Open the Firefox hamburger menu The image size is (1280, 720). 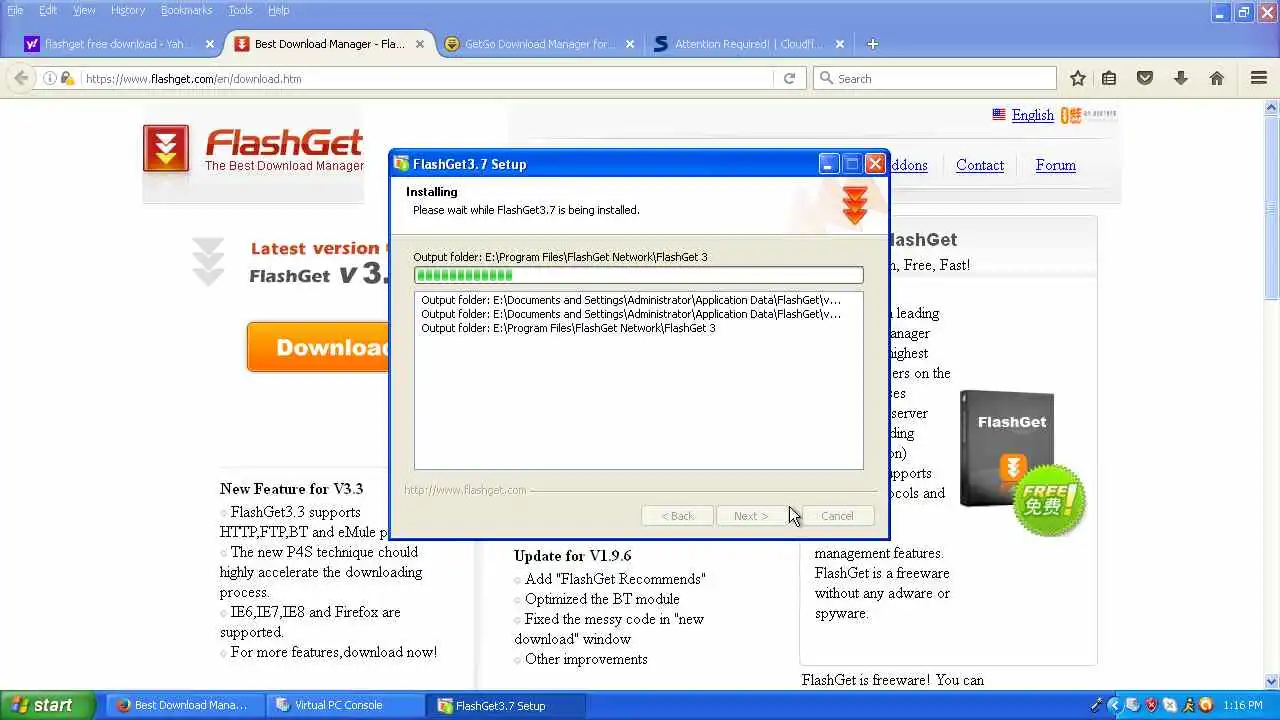[1259, 78]
